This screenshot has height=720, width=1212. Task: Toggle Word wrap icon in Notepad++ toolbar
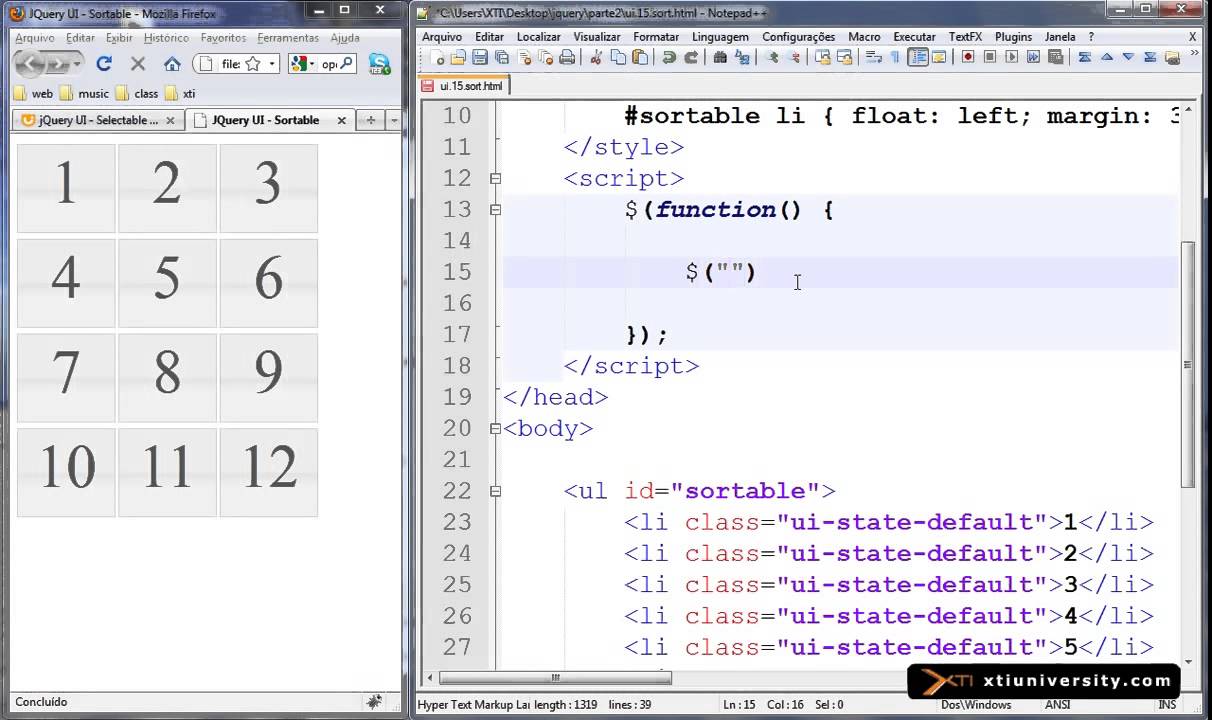click(873, 57)
